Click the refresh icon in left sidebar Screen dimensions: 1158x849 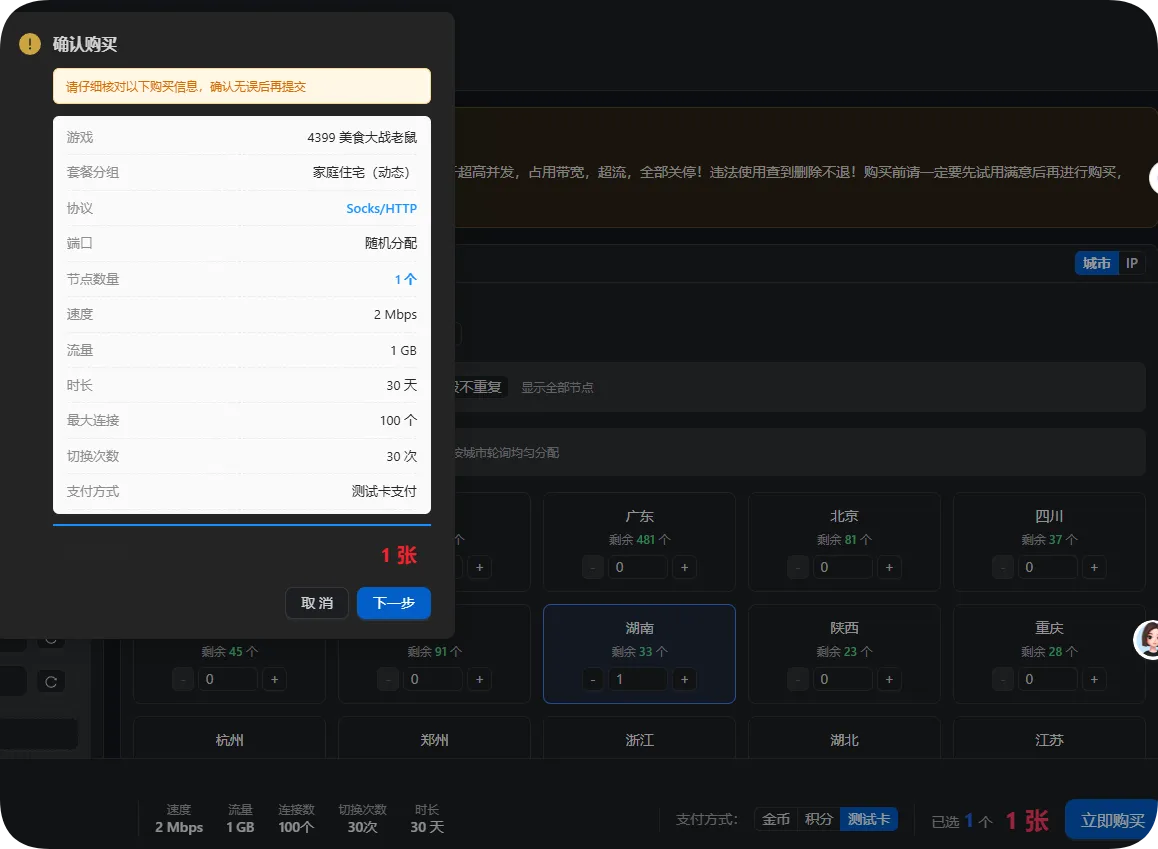pos(51,681)
